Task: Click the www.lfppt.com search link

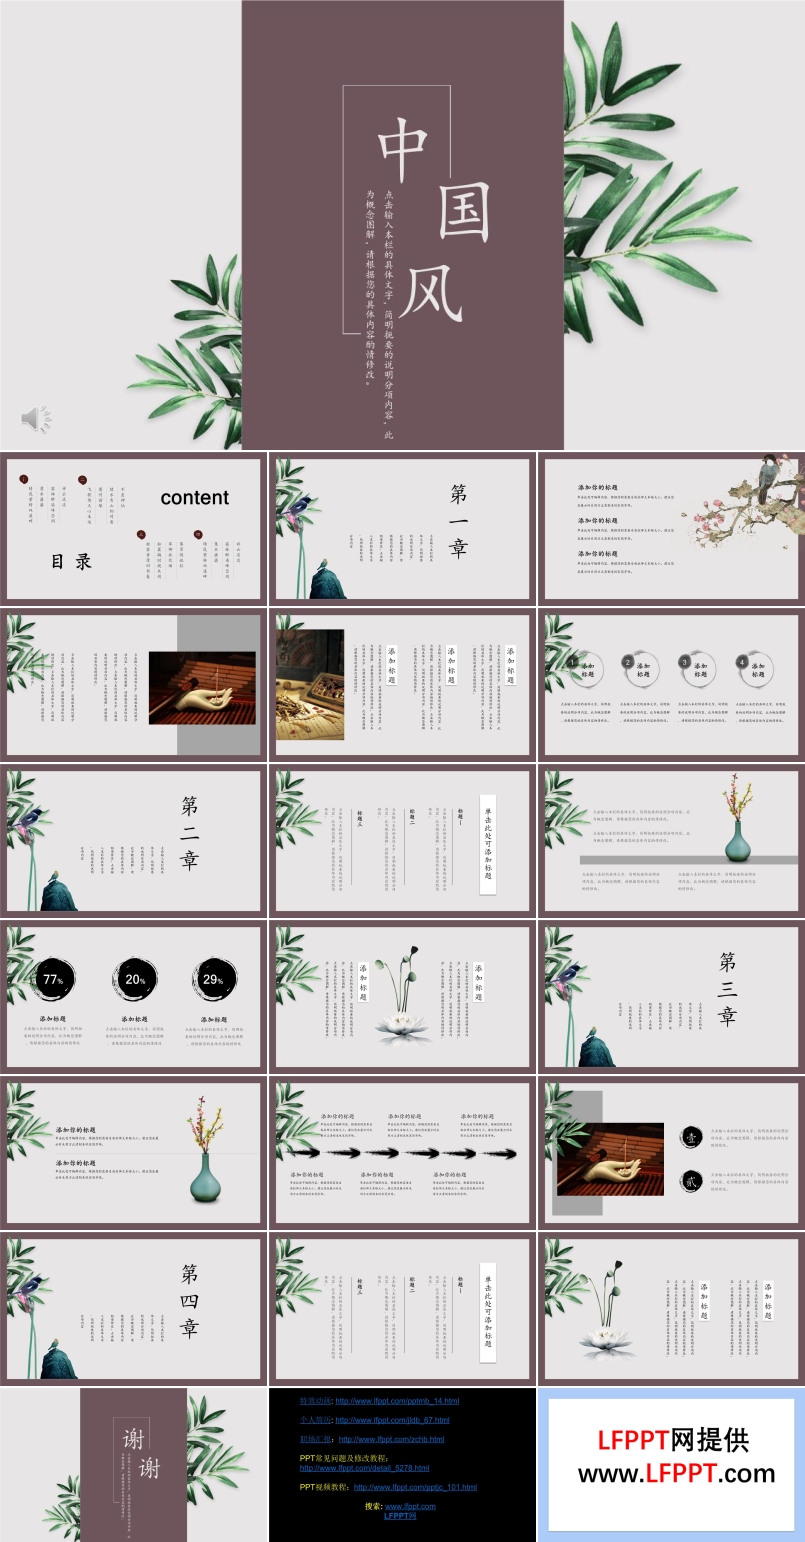Action: pyautogui.click(x=410, y=1506)
